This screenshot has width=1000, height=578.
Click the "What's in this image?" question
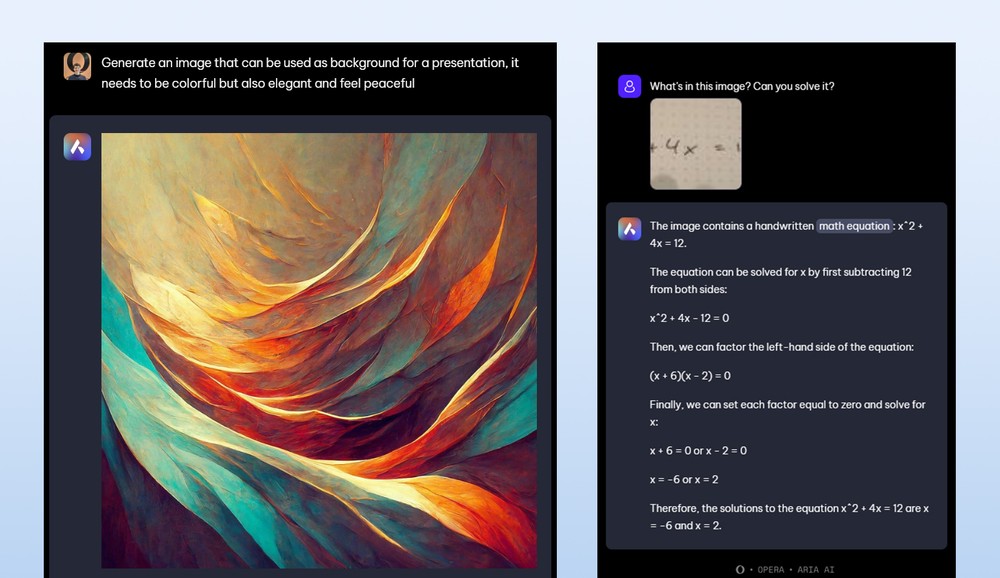[742, 86]
